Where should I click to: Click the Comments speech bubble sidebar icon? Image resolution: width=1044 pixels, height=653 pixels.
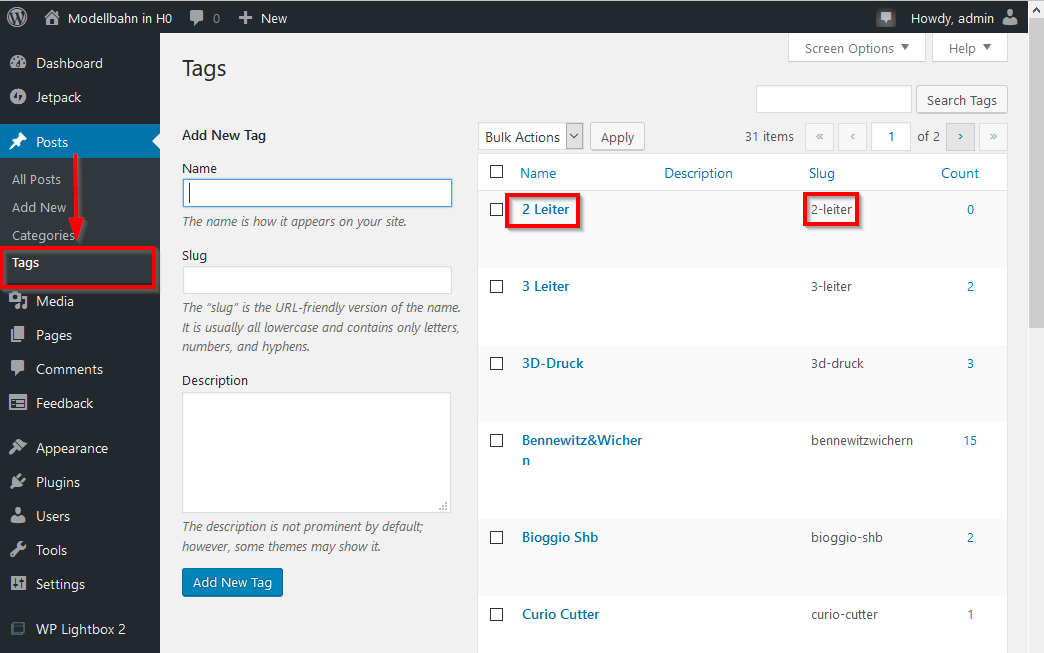[x=18, y=368]
